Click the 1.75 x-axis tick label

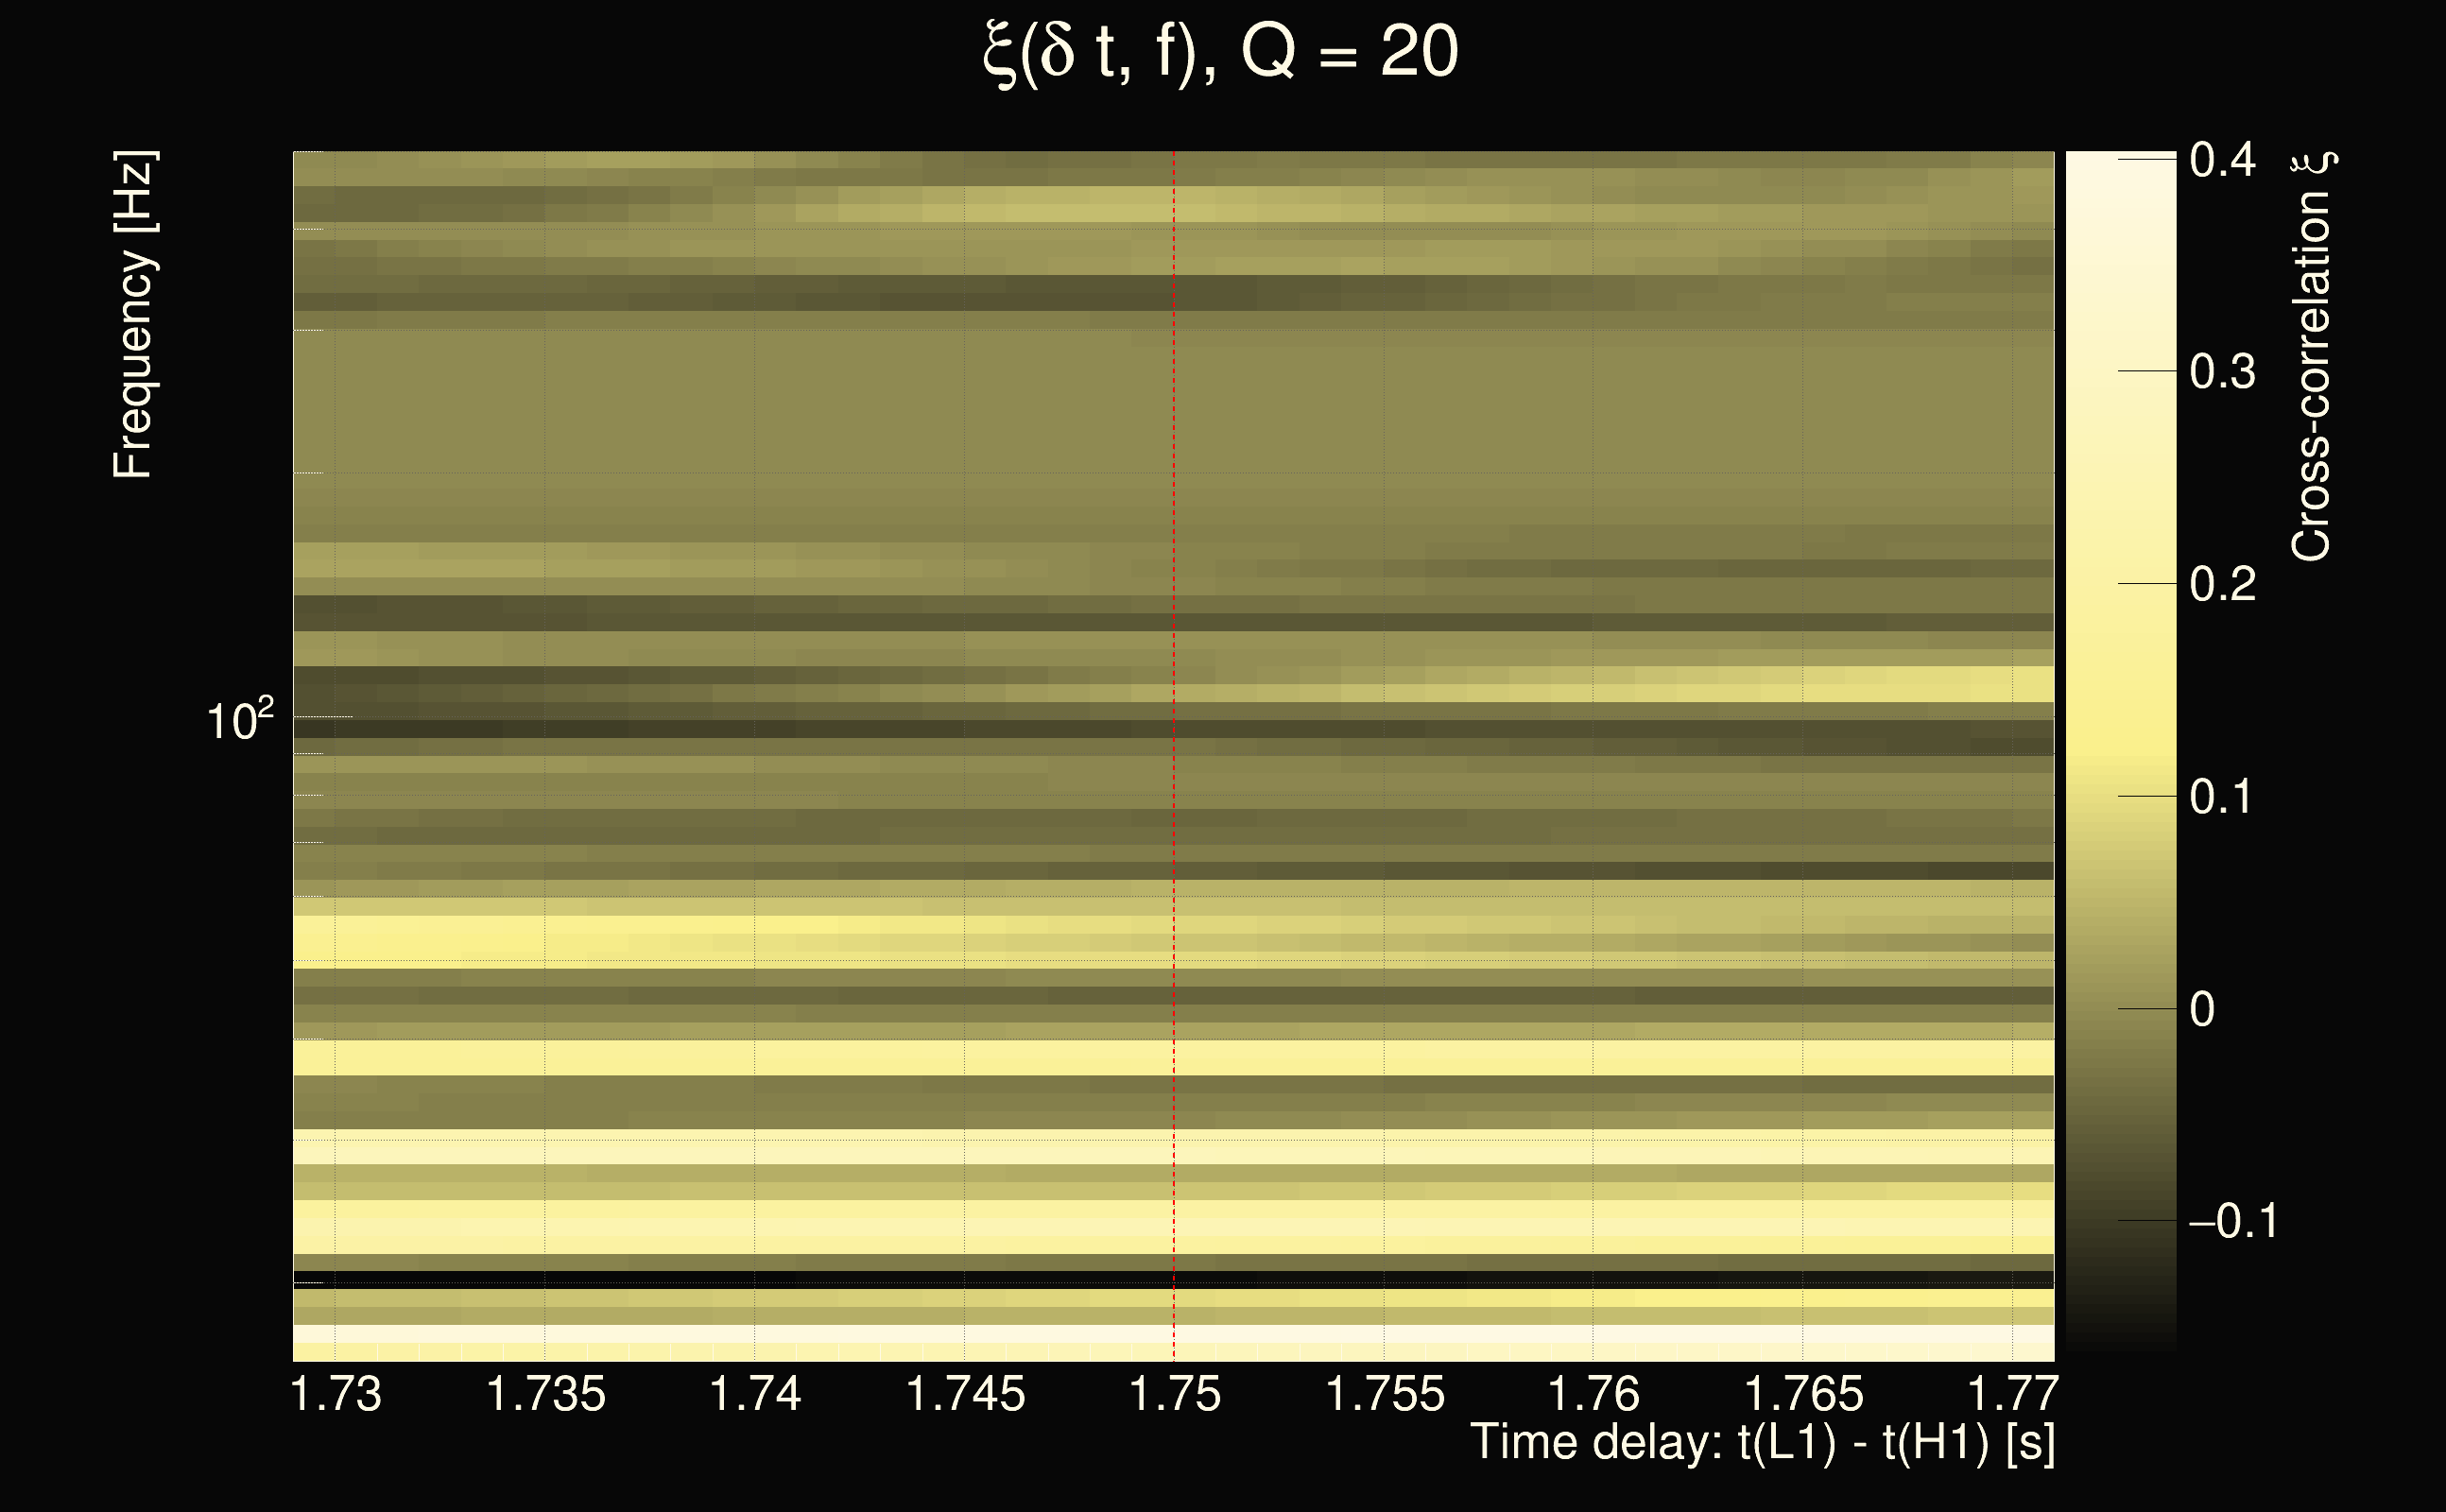(x=1175, y=1394)
